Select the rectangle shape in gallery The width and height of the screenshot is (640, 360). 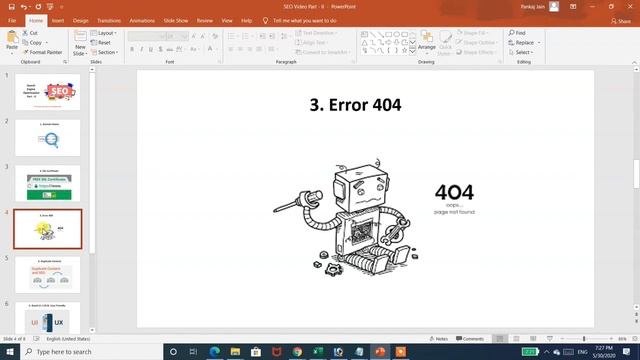click(x=389, y=35)
